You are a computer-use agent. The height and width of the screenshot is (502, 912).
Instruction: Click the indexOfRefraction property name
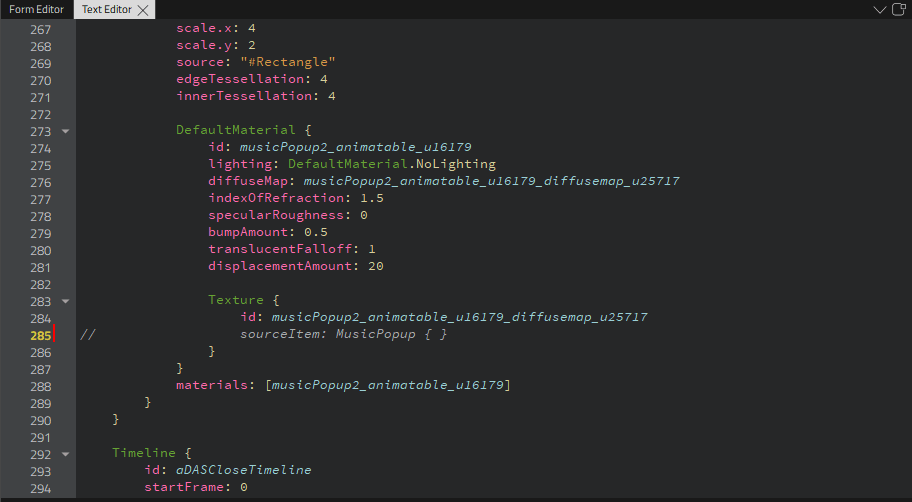(x=267, y=198)
